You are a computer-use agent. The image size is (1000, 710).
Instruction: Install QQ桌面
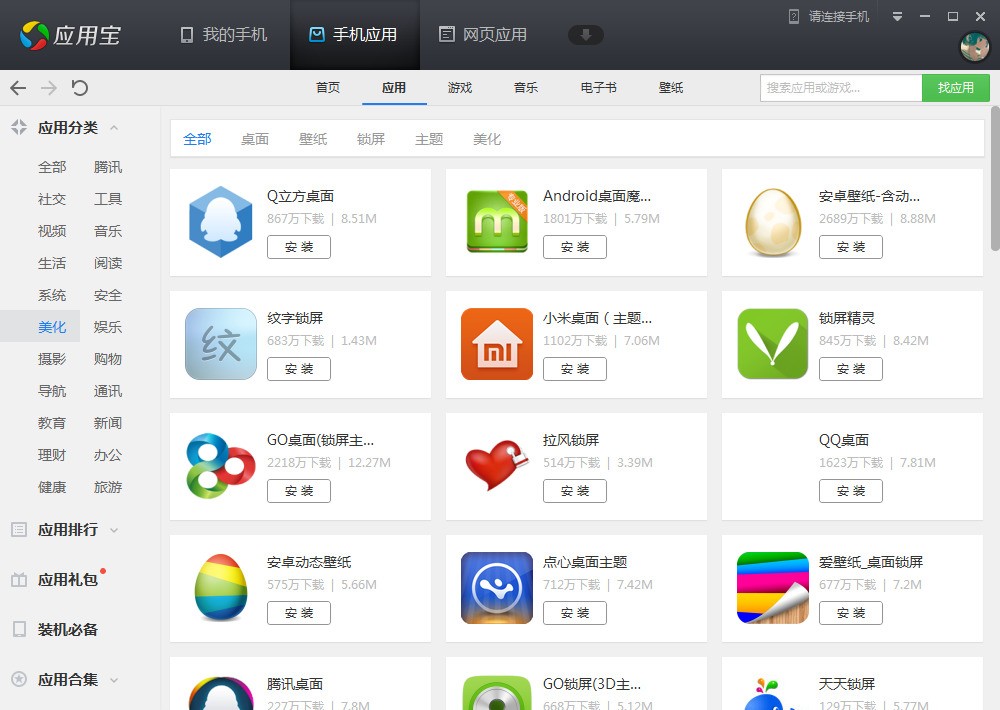tap(851, 491)
